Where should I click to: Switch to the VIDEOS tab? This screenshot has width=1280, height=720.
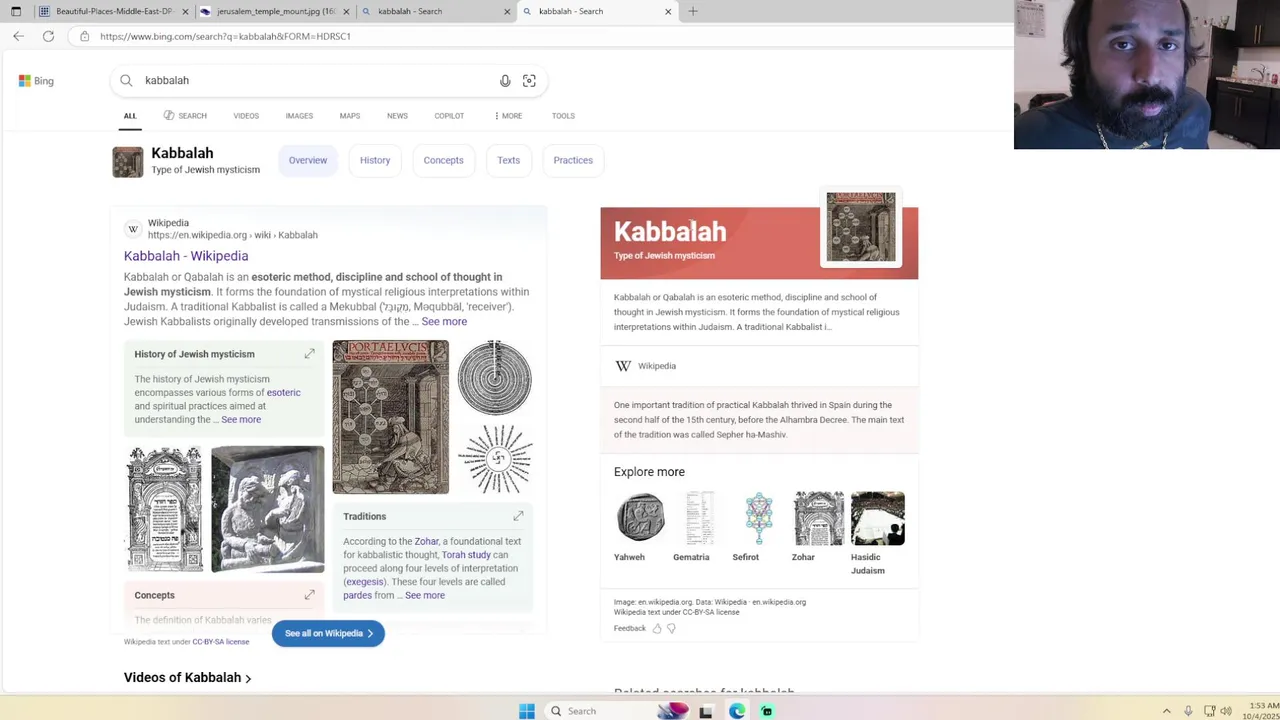click(246, 116)
